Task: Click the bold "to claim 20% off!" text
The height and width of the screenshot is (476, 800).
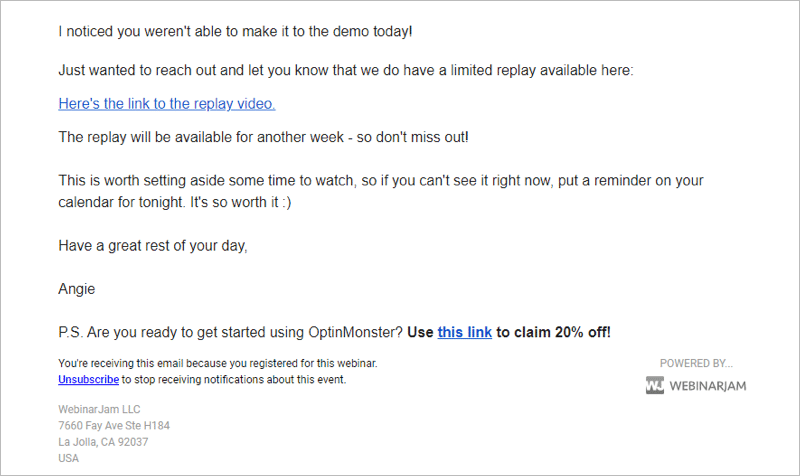Action: pos(553,332)
